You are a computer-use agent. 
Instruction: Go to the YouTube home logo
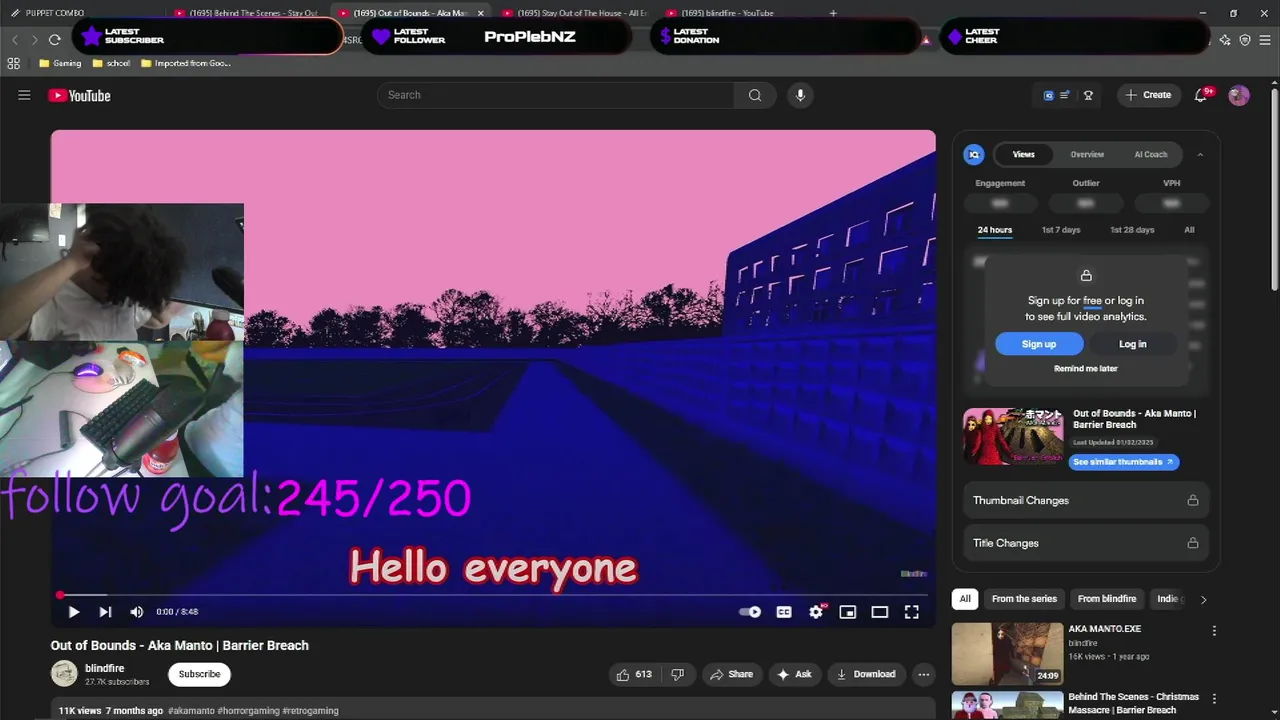pyautogui.click(x=79, y=96)
